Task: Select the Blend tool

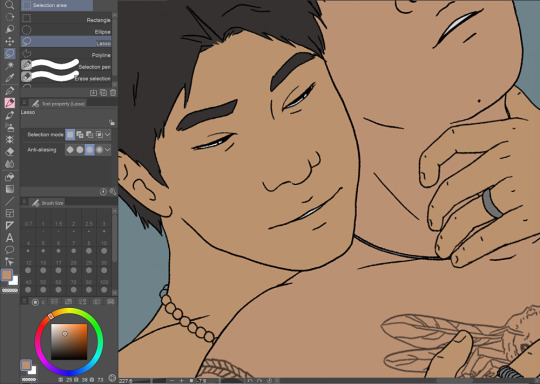Action: point(10,164)
